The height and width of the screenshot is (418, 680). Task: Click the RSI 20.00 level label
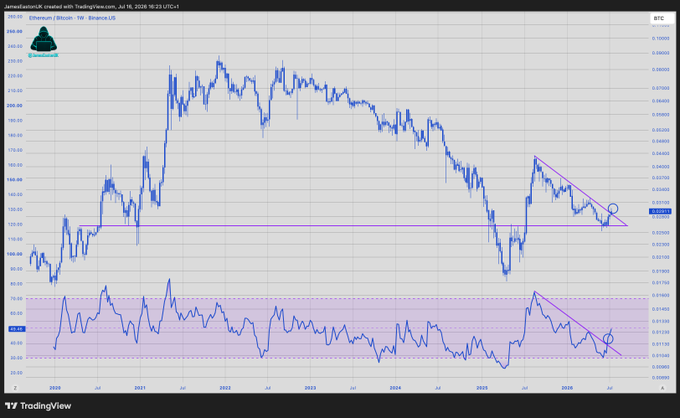(16, 373)
